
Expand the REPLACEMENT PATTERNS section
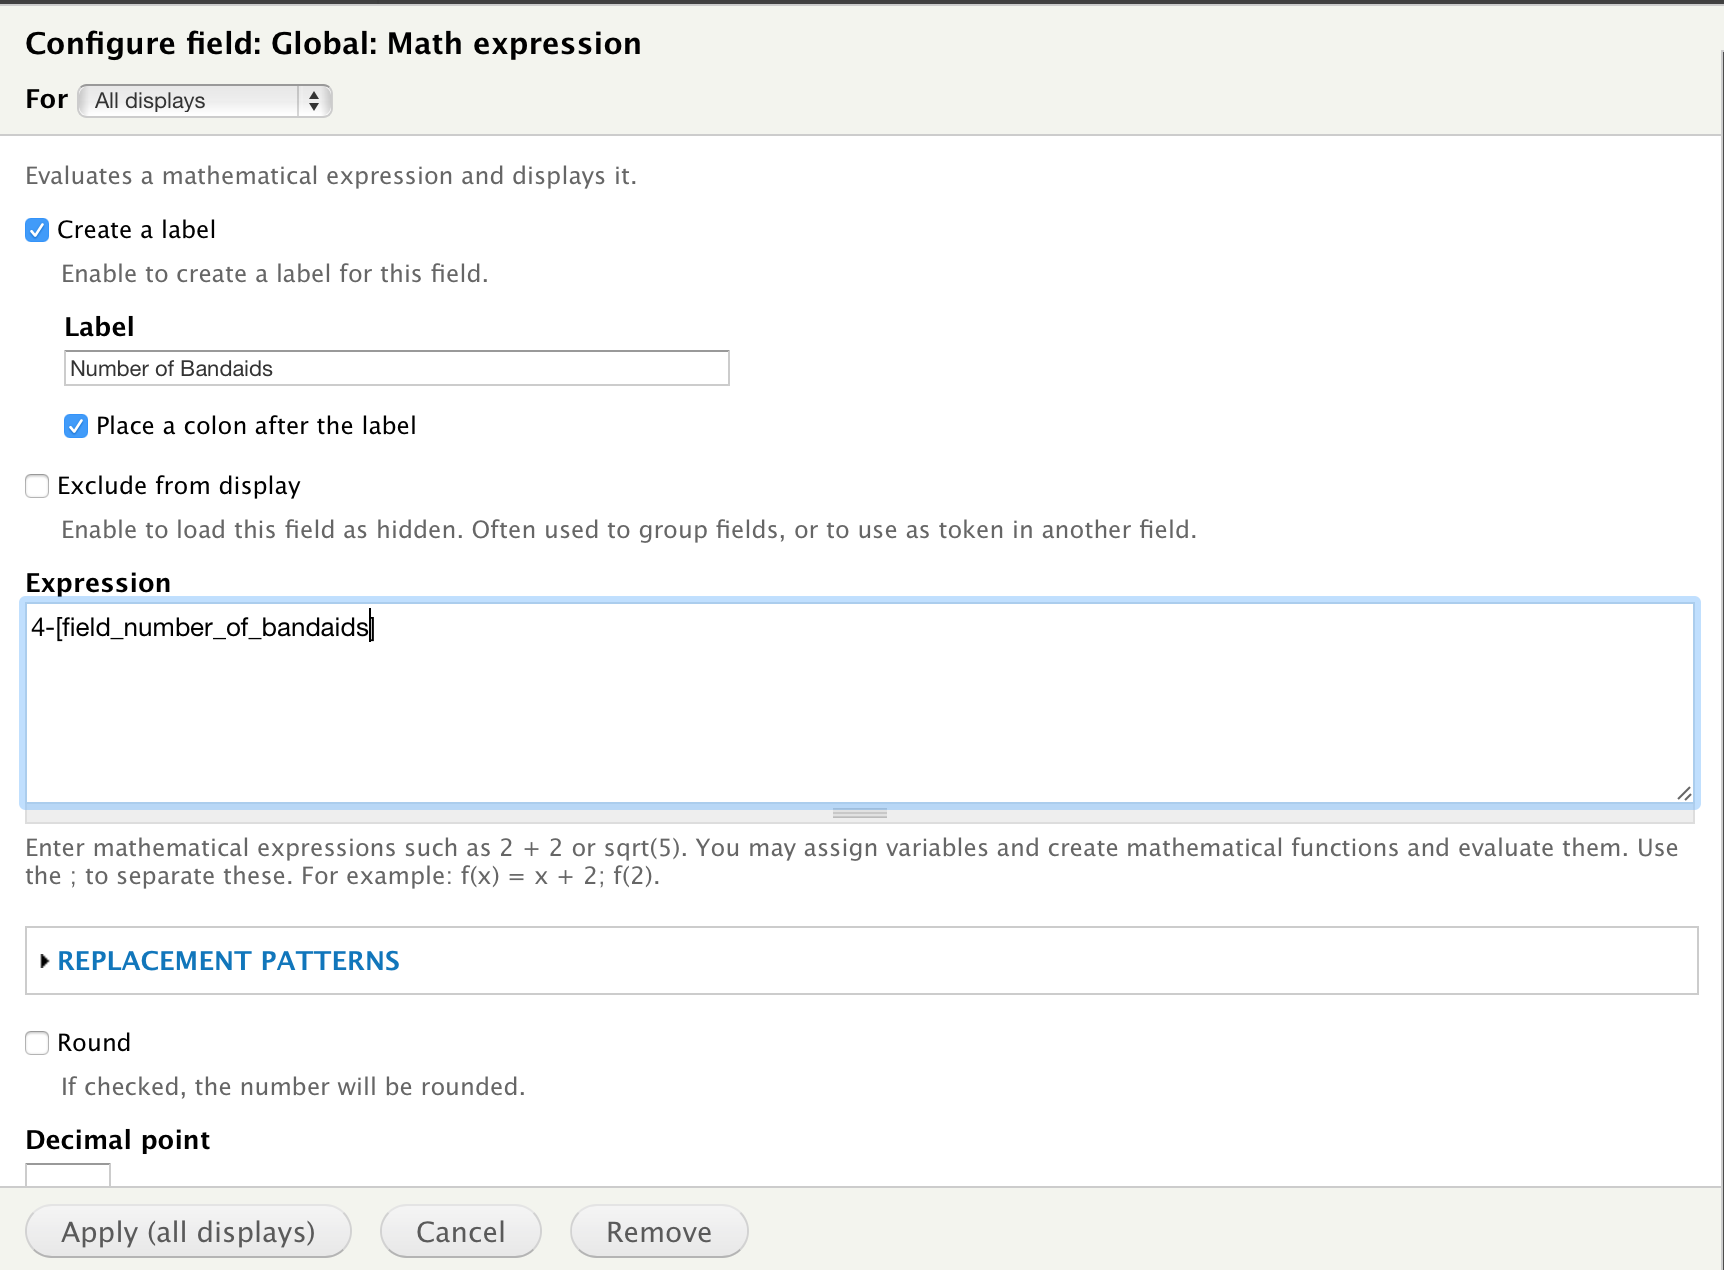[228, 960]
